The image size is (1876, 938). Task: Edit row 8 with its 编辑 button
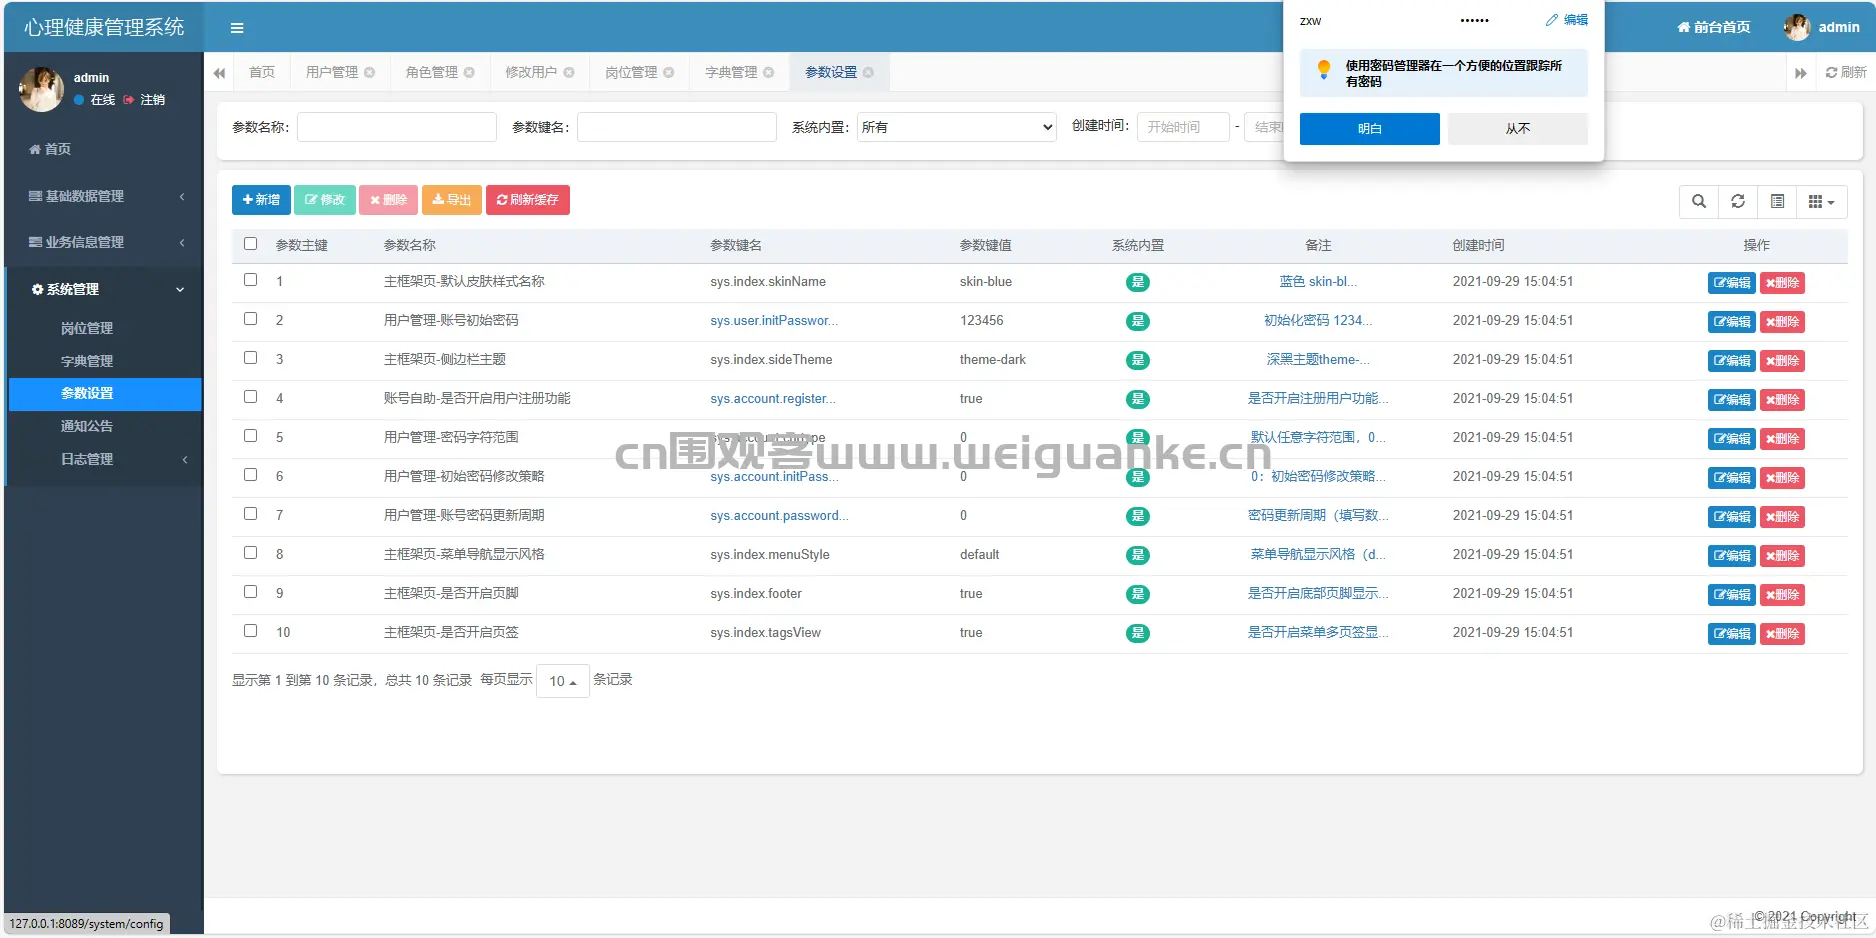coord(1732,556)
